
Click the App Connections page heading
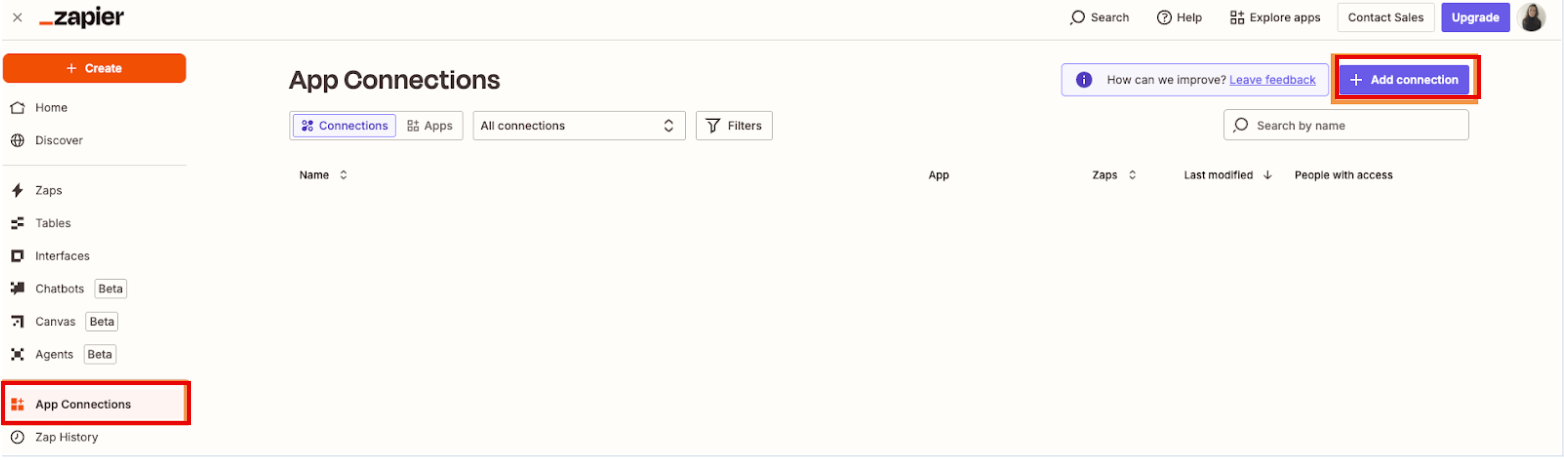(x=394, y=80)
